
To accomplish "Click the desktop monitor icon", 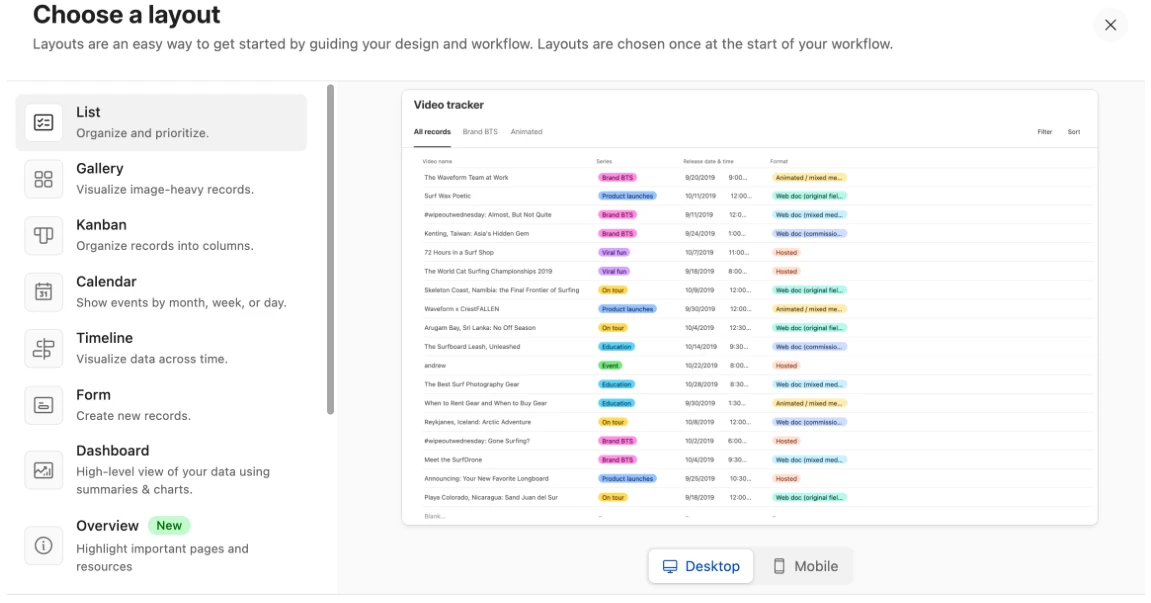I will pyautogui.click(x=669, y=566).
